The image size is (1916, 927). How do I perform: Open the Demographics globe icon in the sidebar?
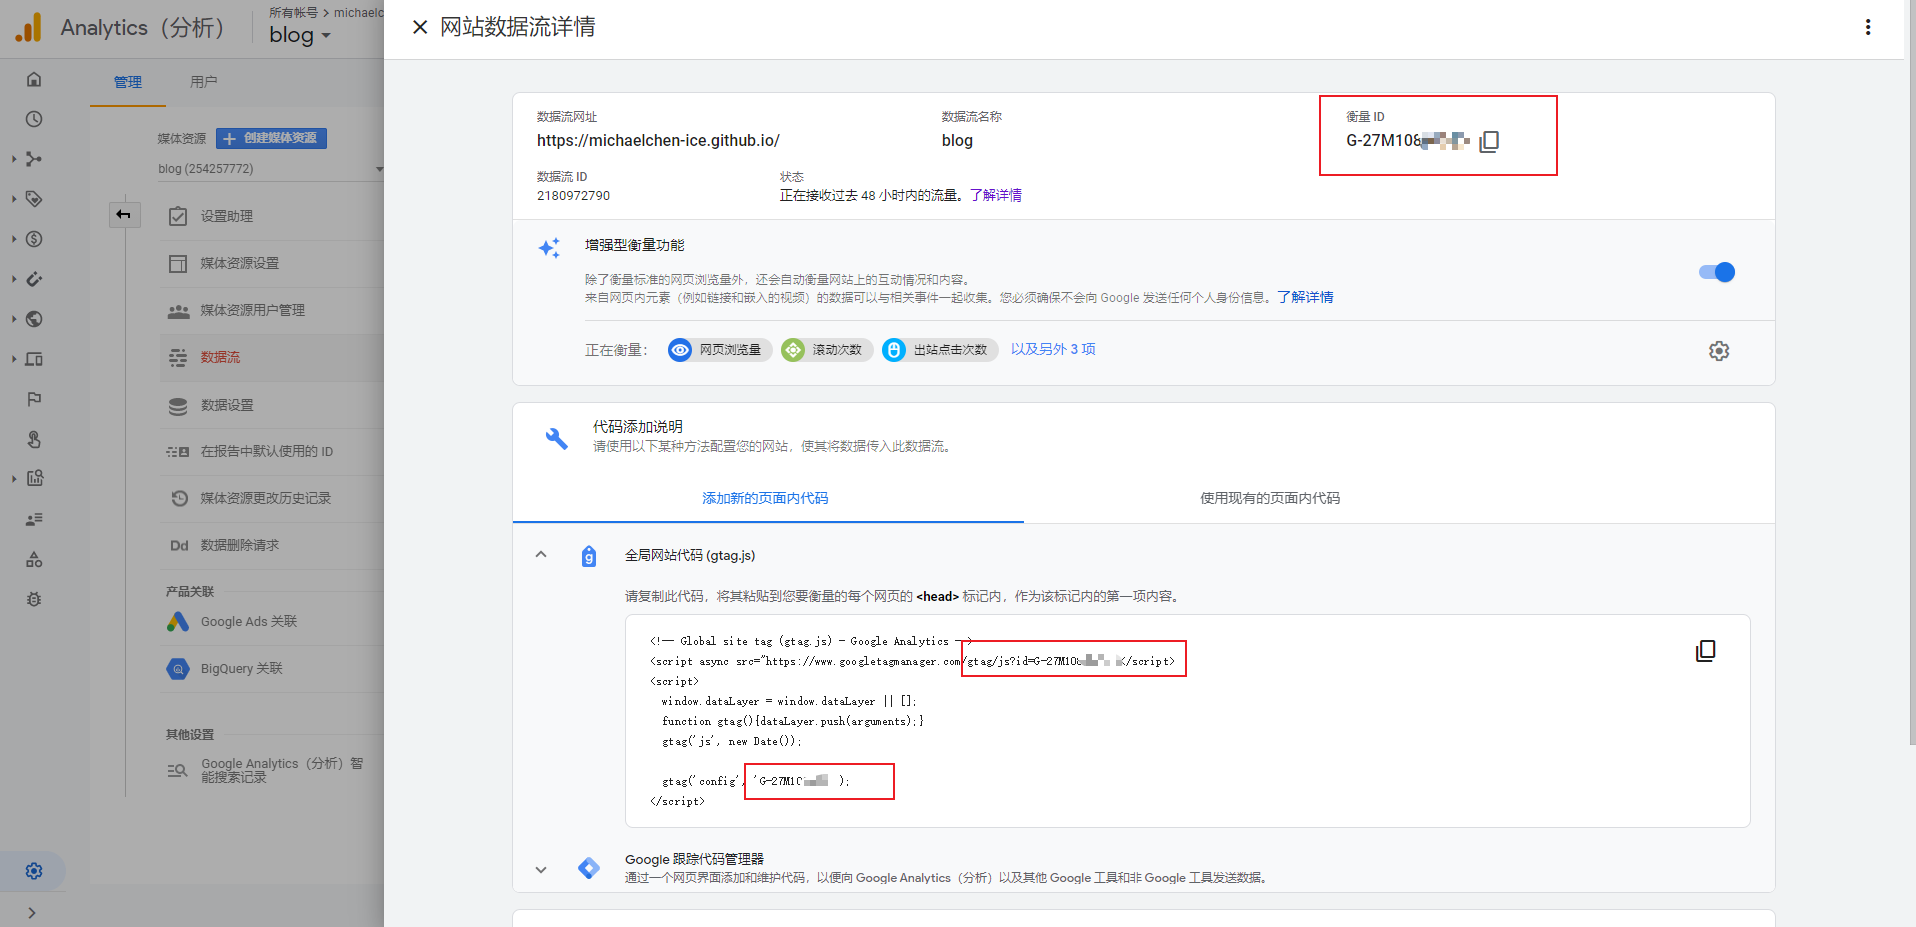[34, 319]
